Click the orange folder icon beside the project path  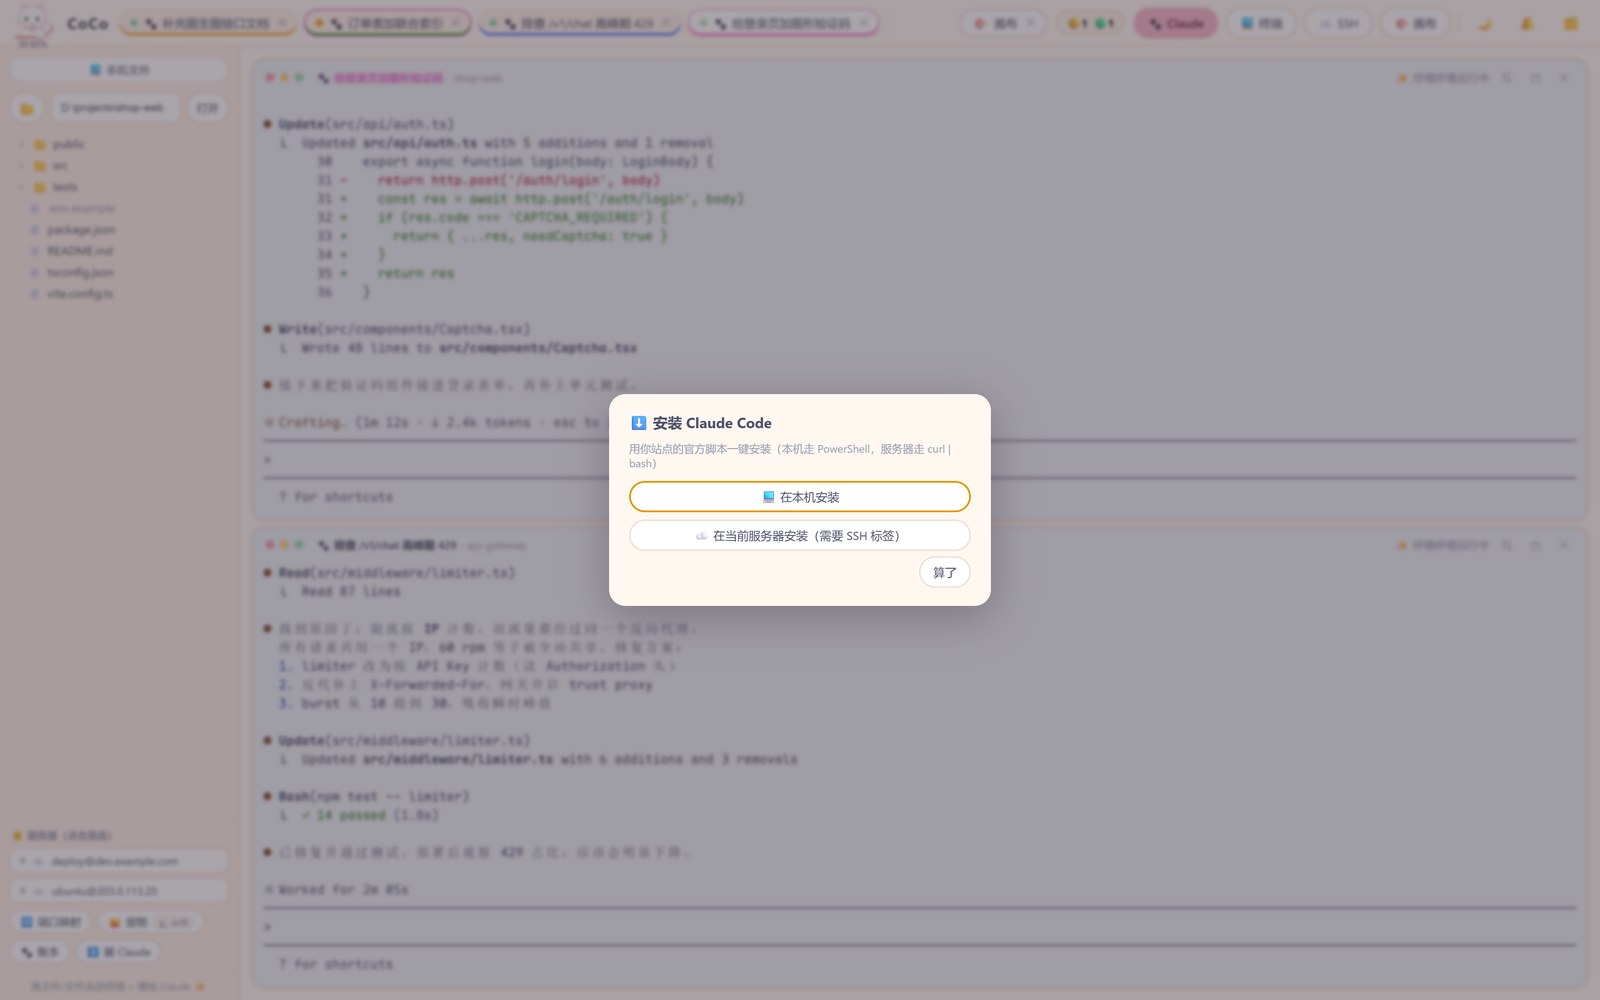[x=27, y=108]
